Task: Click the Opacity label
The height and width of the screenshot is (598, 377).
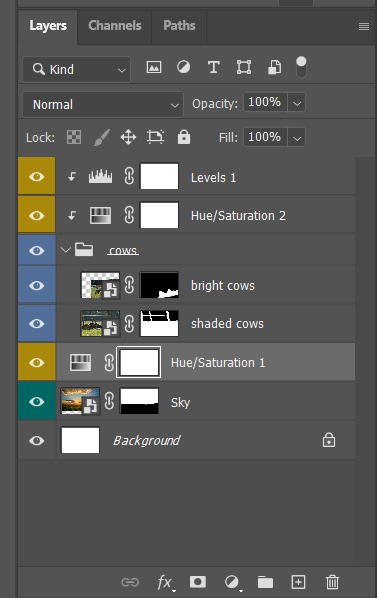Action: 215,104
